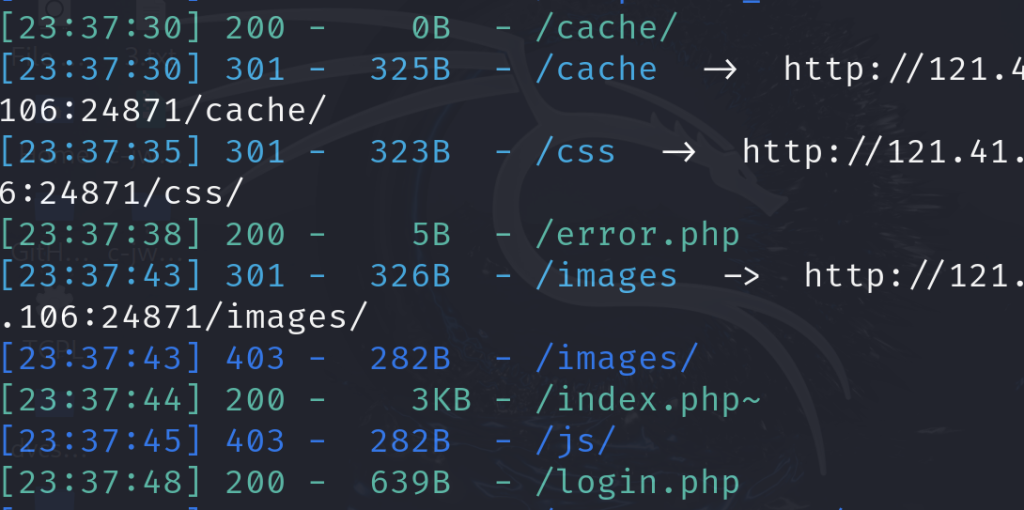
Task: Click the /cache/ path with 0B size
Action: (x=607, y=28)
